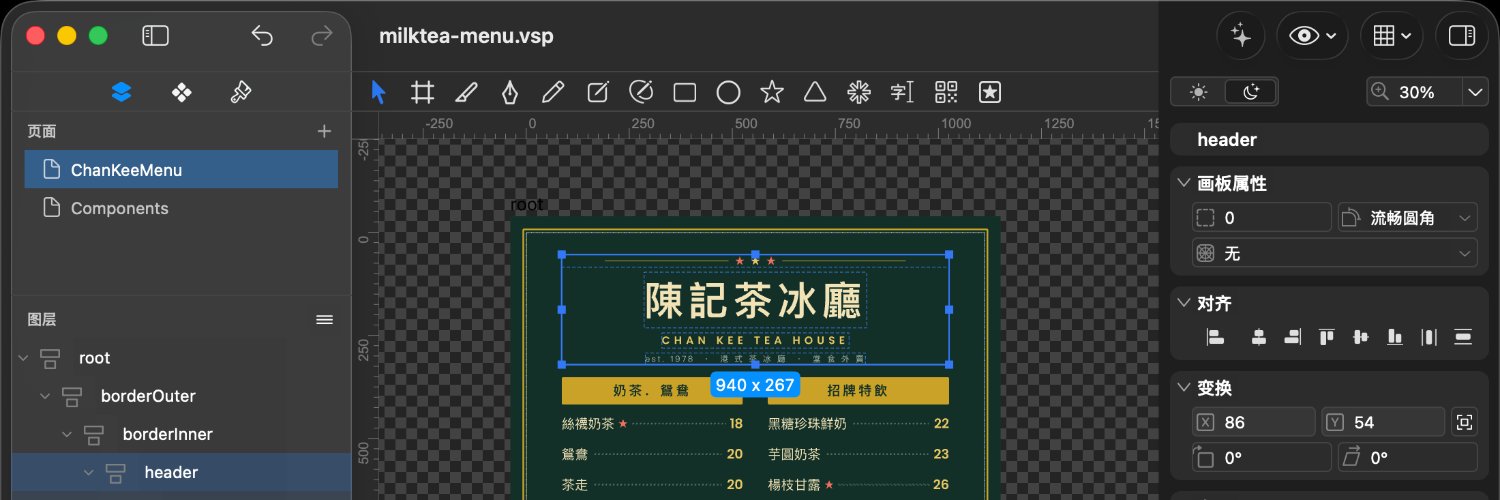This screenshot has height=500, width=1500.
Task: Select the pen nib tool
Action: pos(510,92)
